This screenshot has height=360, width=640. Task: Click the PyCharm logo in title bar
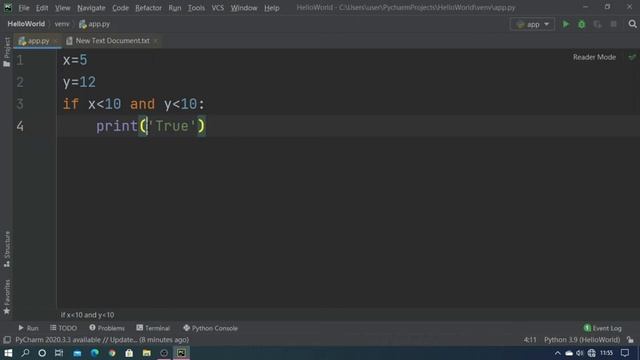(8, 7)
